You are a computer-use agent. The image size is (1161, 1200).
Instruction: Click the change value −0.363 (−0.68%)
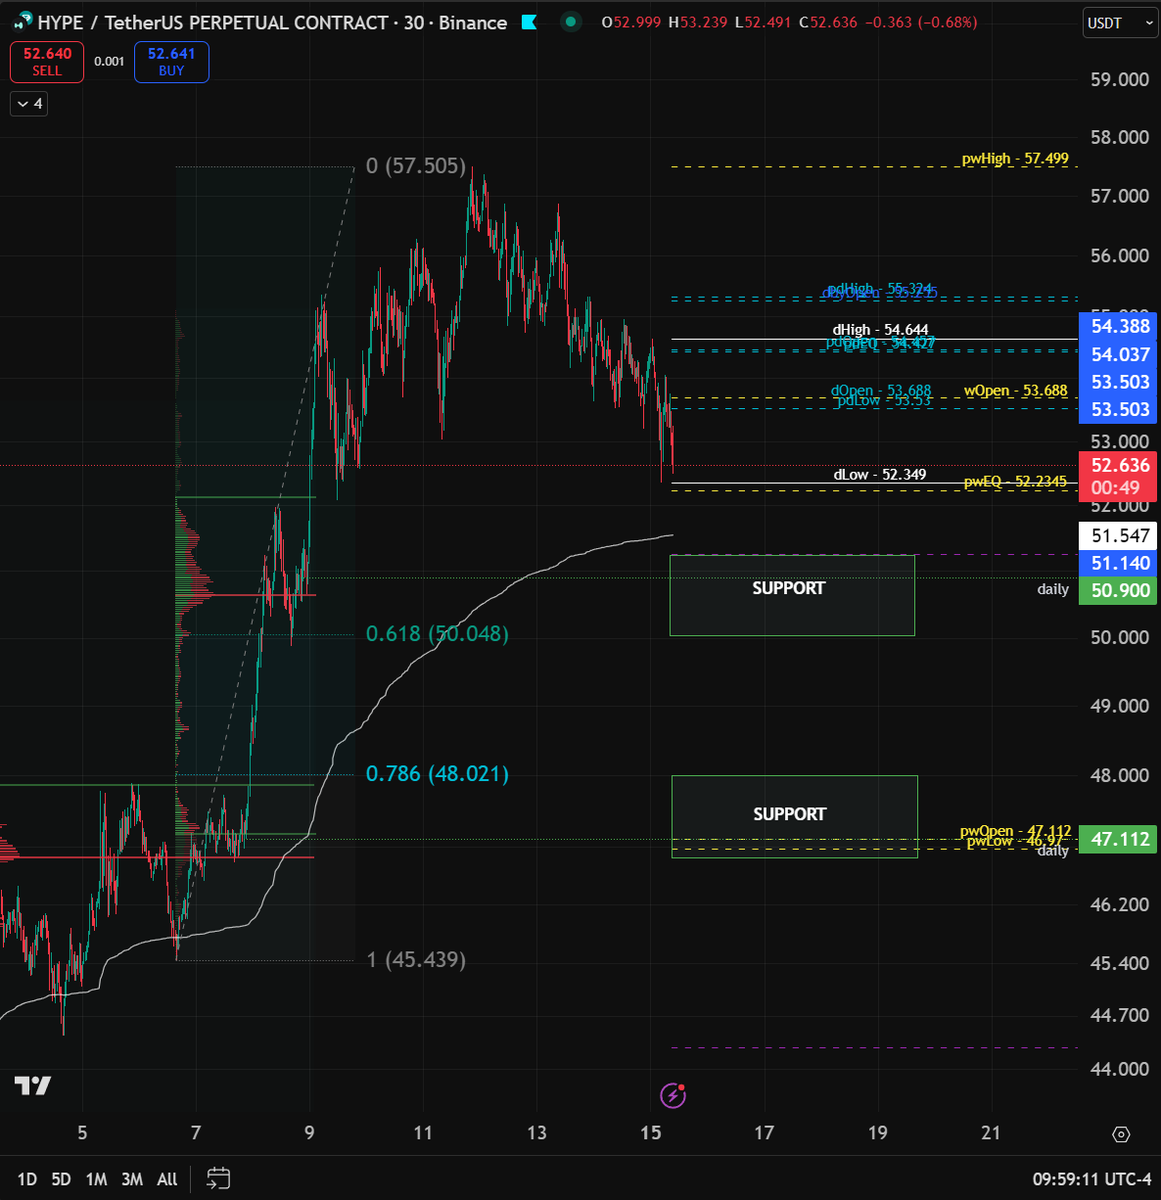(x=921, y=22)
